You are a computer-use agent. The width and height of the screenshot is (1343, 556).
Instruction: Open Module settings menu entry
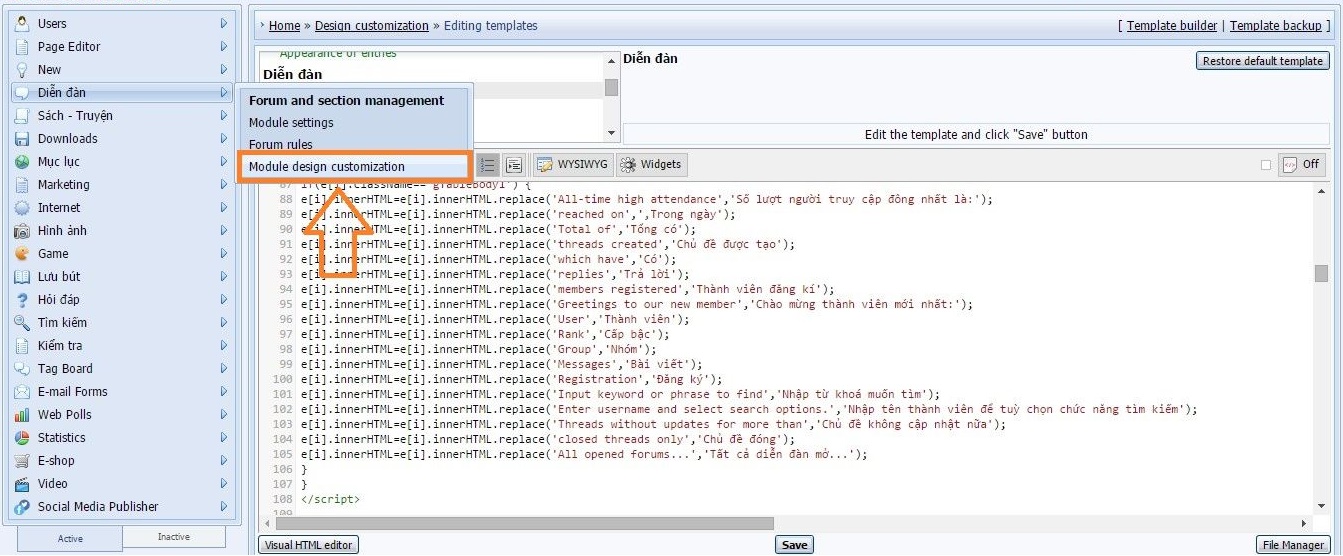291,122
